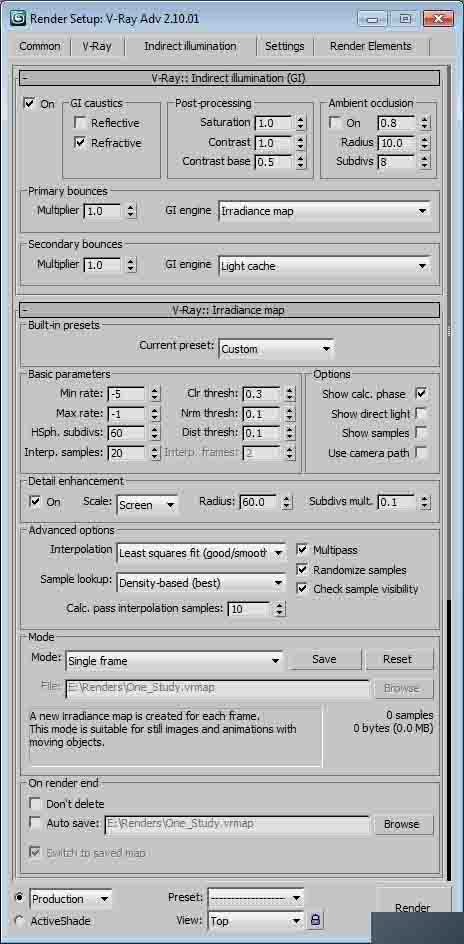Click the Subdivs mult. spinner arrows
This screenshot has width=464, height=944.
pyautogui.click(x=425, y=502)
